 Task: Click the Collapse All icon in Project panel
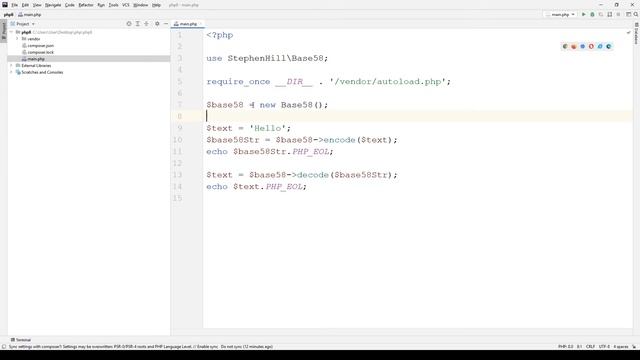146,24
